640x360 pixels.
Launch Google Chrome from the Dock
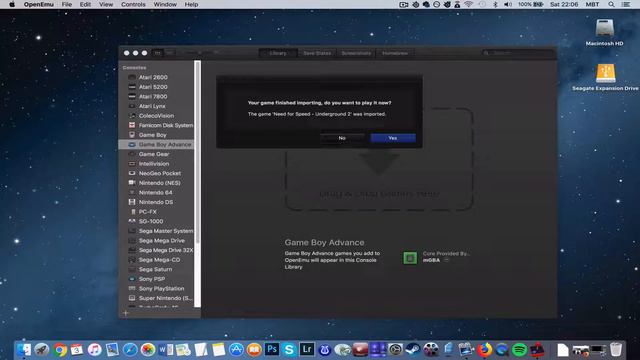[60, 350]
